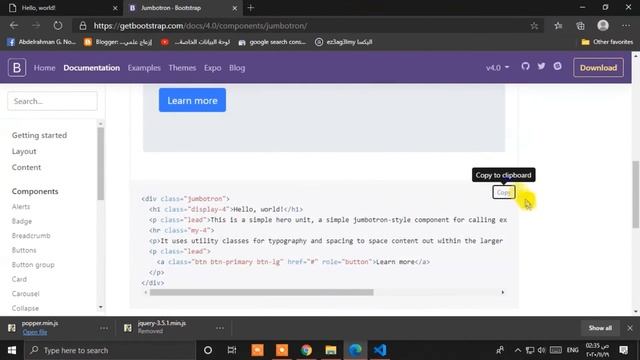Open Bootstrap GitHub icon link
The width and height of the screenshot is (640, 360).
[525, 67]
